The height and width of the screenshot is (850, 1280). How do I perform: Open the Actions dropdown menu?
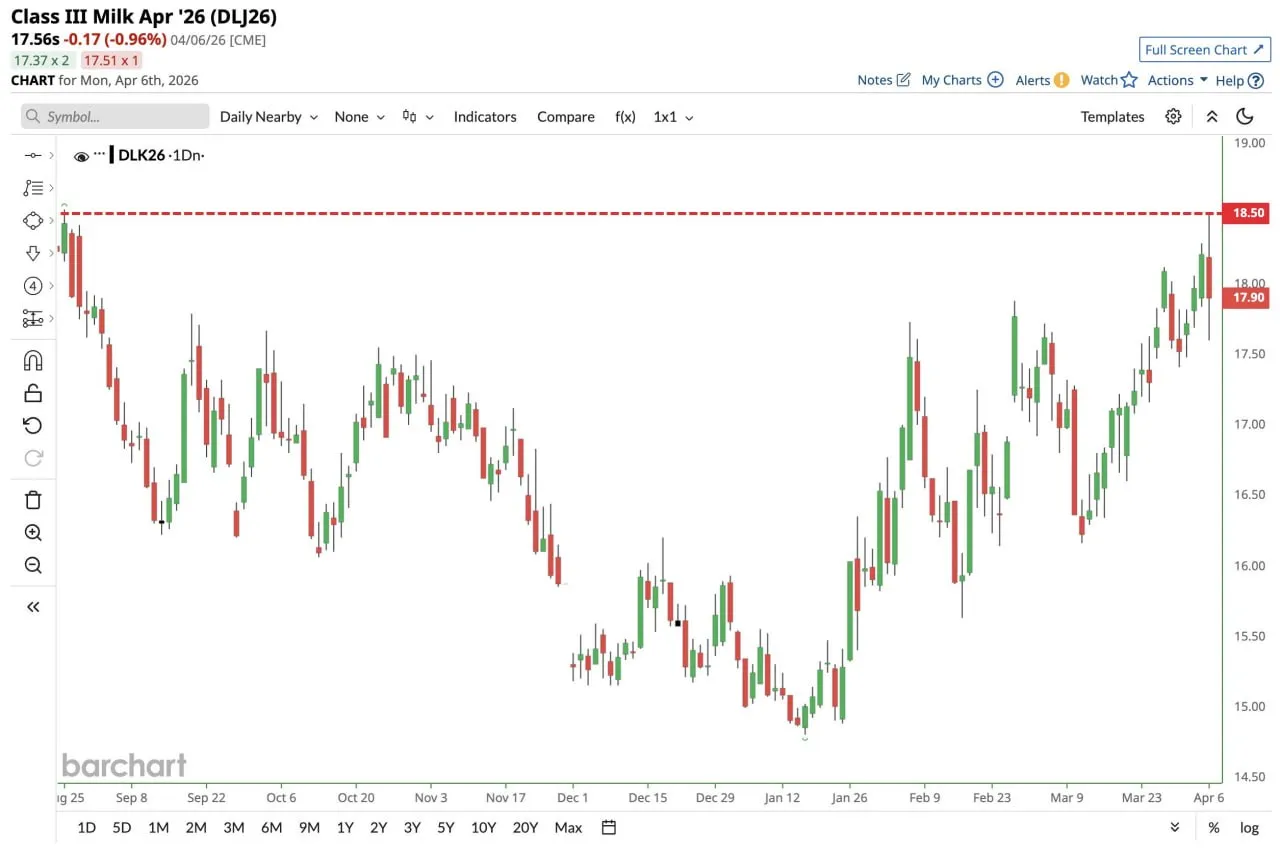[1177, 80]
